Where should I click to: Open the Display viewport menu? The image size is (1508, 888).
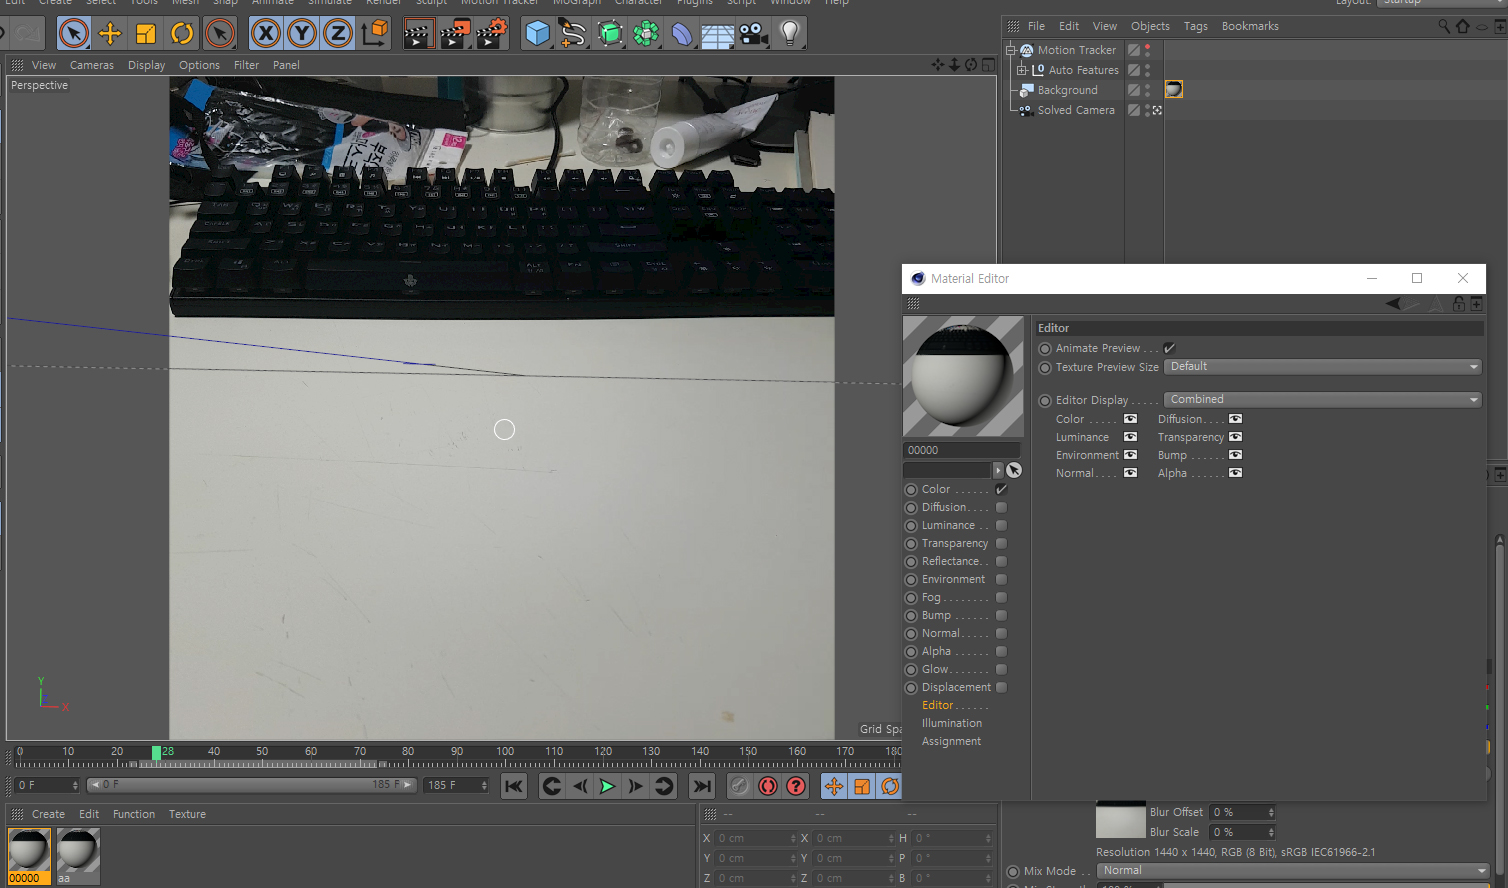146,65
